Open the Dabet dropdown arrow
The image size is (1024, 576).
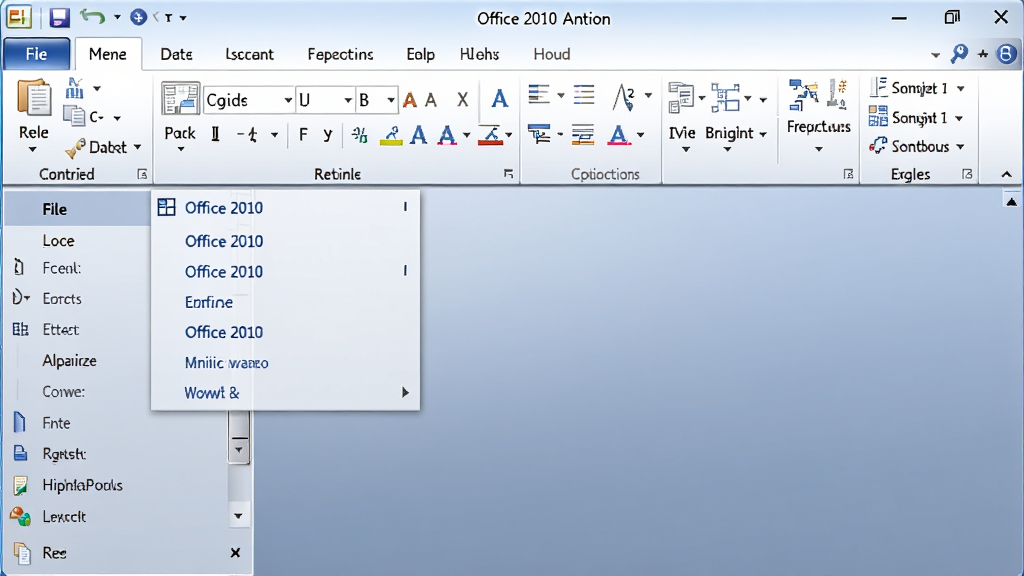pos(137,148)
